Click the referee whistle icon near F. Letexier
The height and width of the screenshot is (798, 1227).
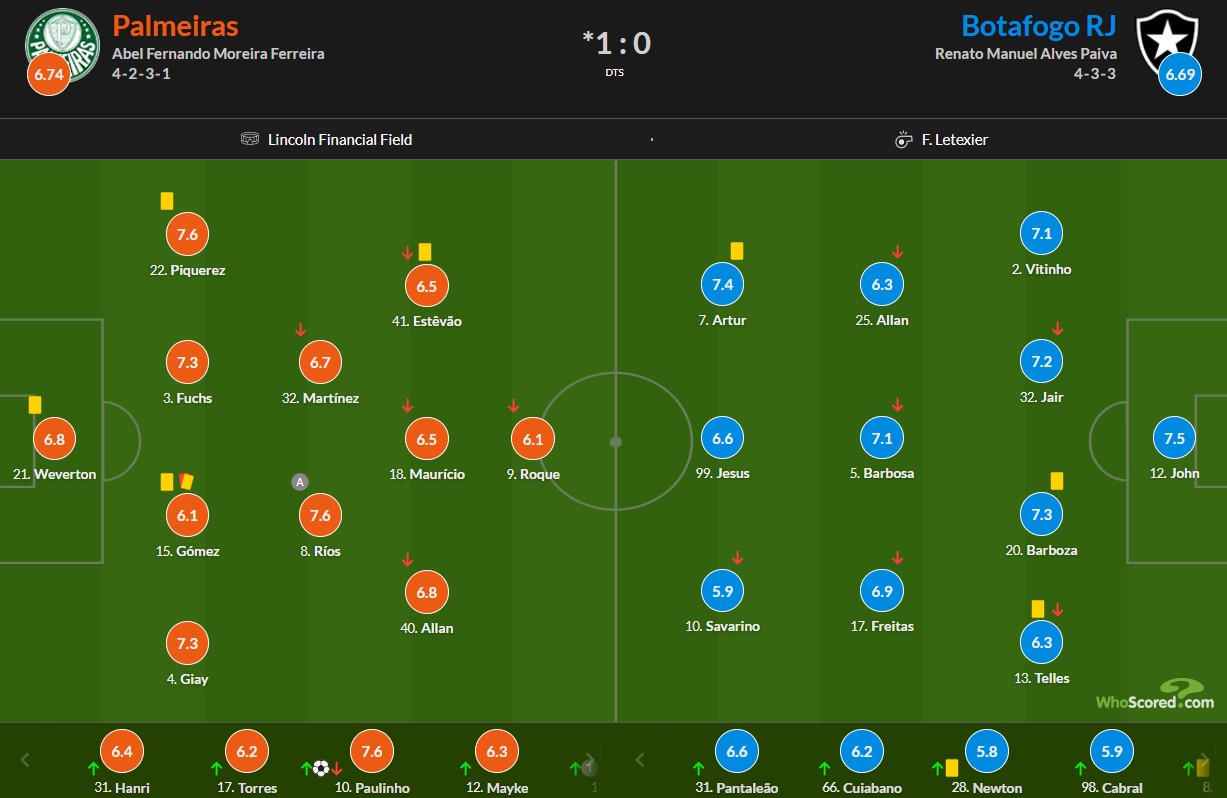903,139
